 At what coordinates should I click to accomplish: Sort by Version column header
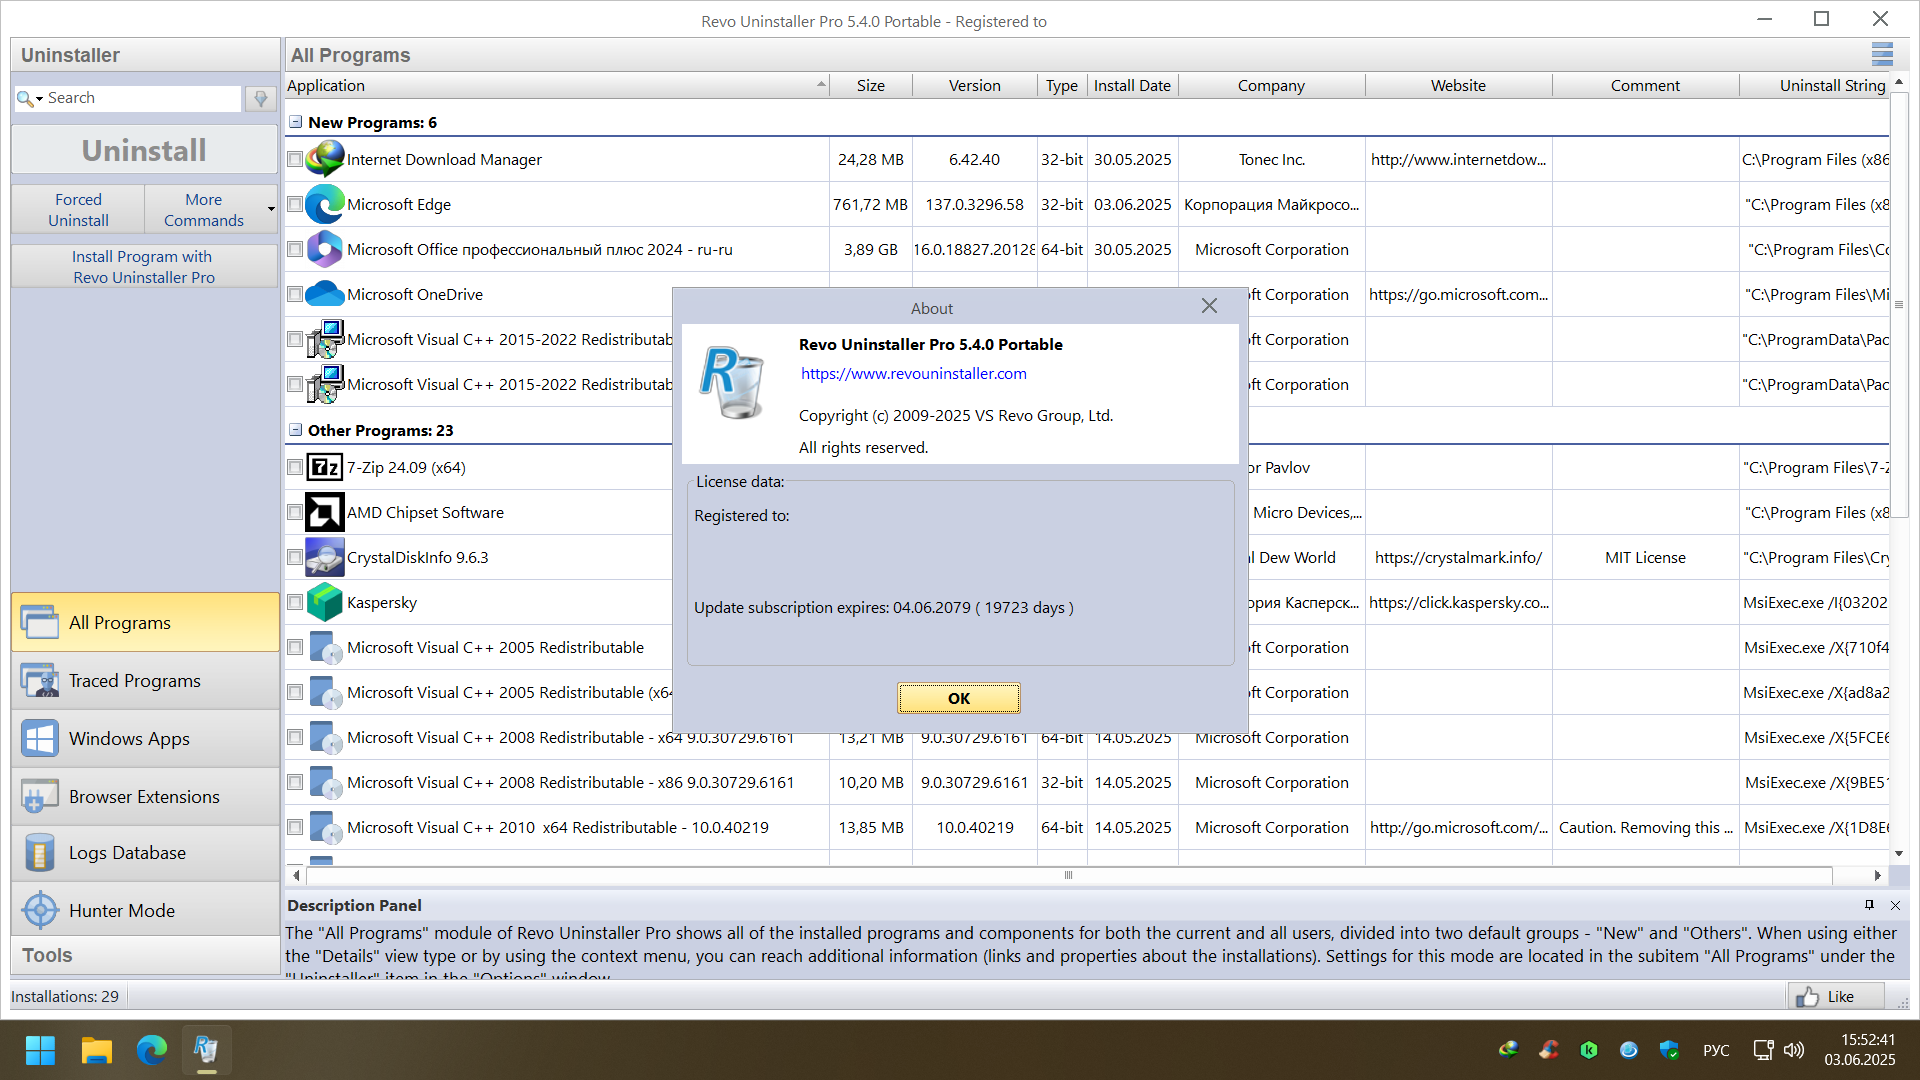point(975,86)
